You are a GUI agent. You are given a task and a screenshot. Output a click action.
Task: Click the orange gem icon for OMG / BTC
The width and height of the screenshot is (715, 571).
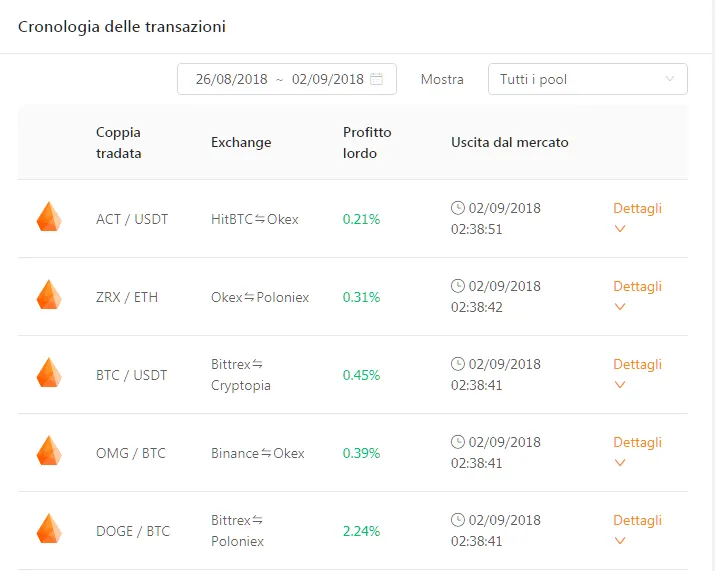coord(49,451)
